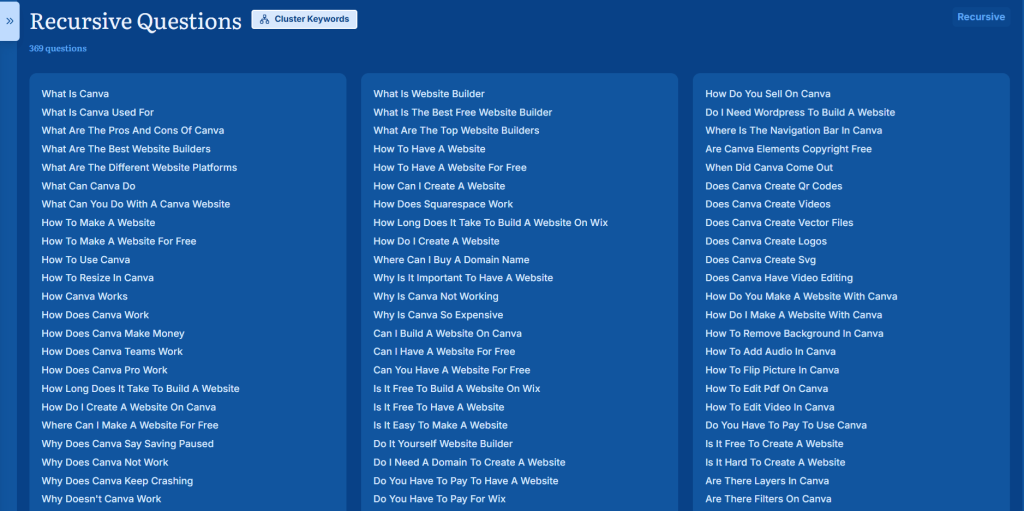
Task: Select 'What Can You Do With A Canva Website'
Action: pyautogui.click(x=136, y=205)
